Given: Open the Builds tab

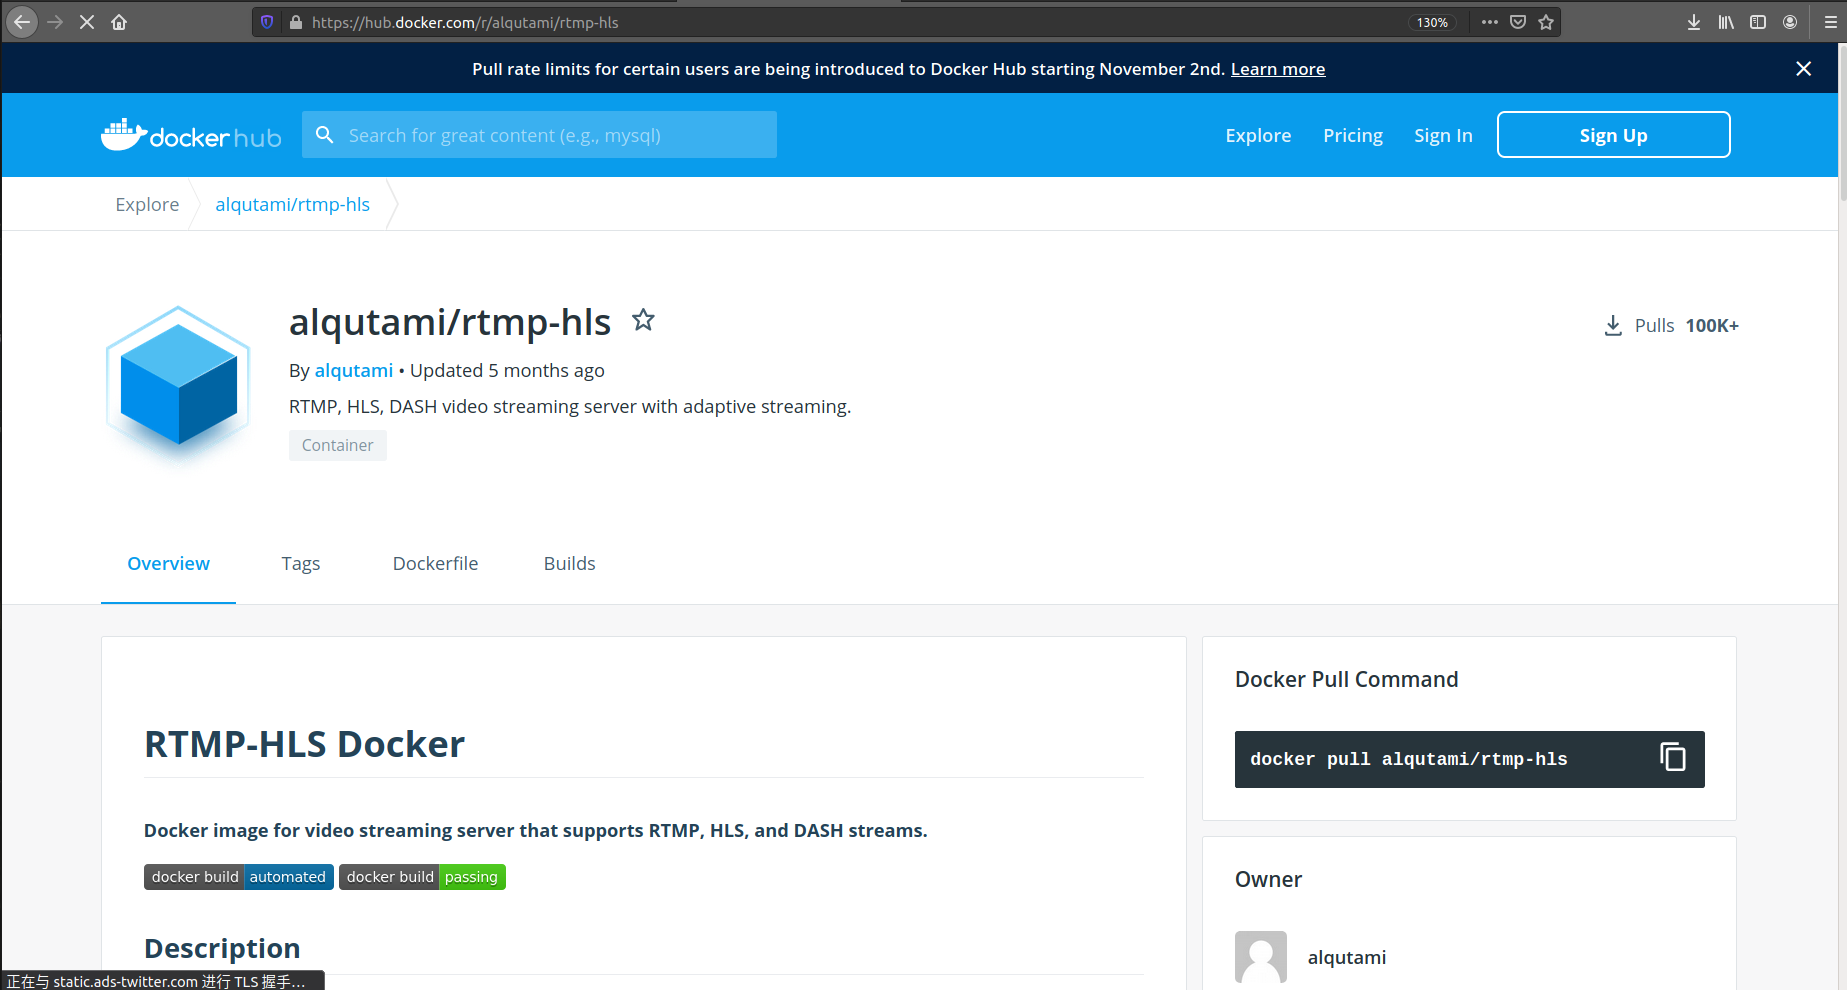Looking at the screenshot, I should (x=569, y=563).
